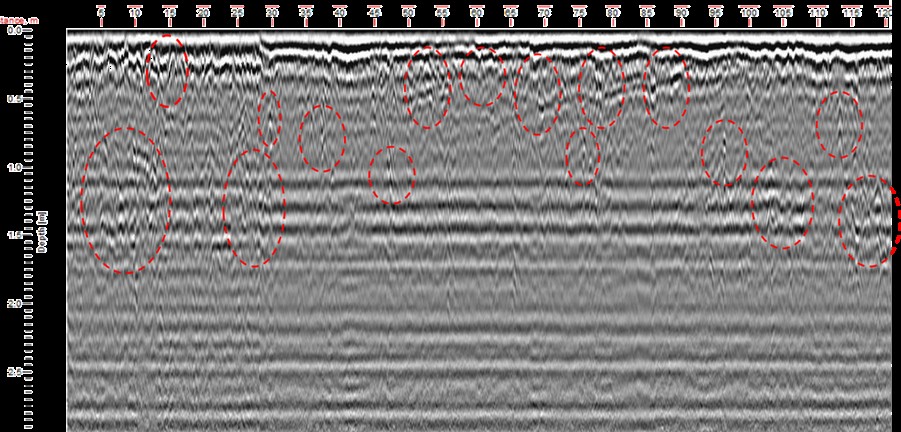Select the 0.0 depth axis label
901x432 pixels.
(x=14, y=30)
